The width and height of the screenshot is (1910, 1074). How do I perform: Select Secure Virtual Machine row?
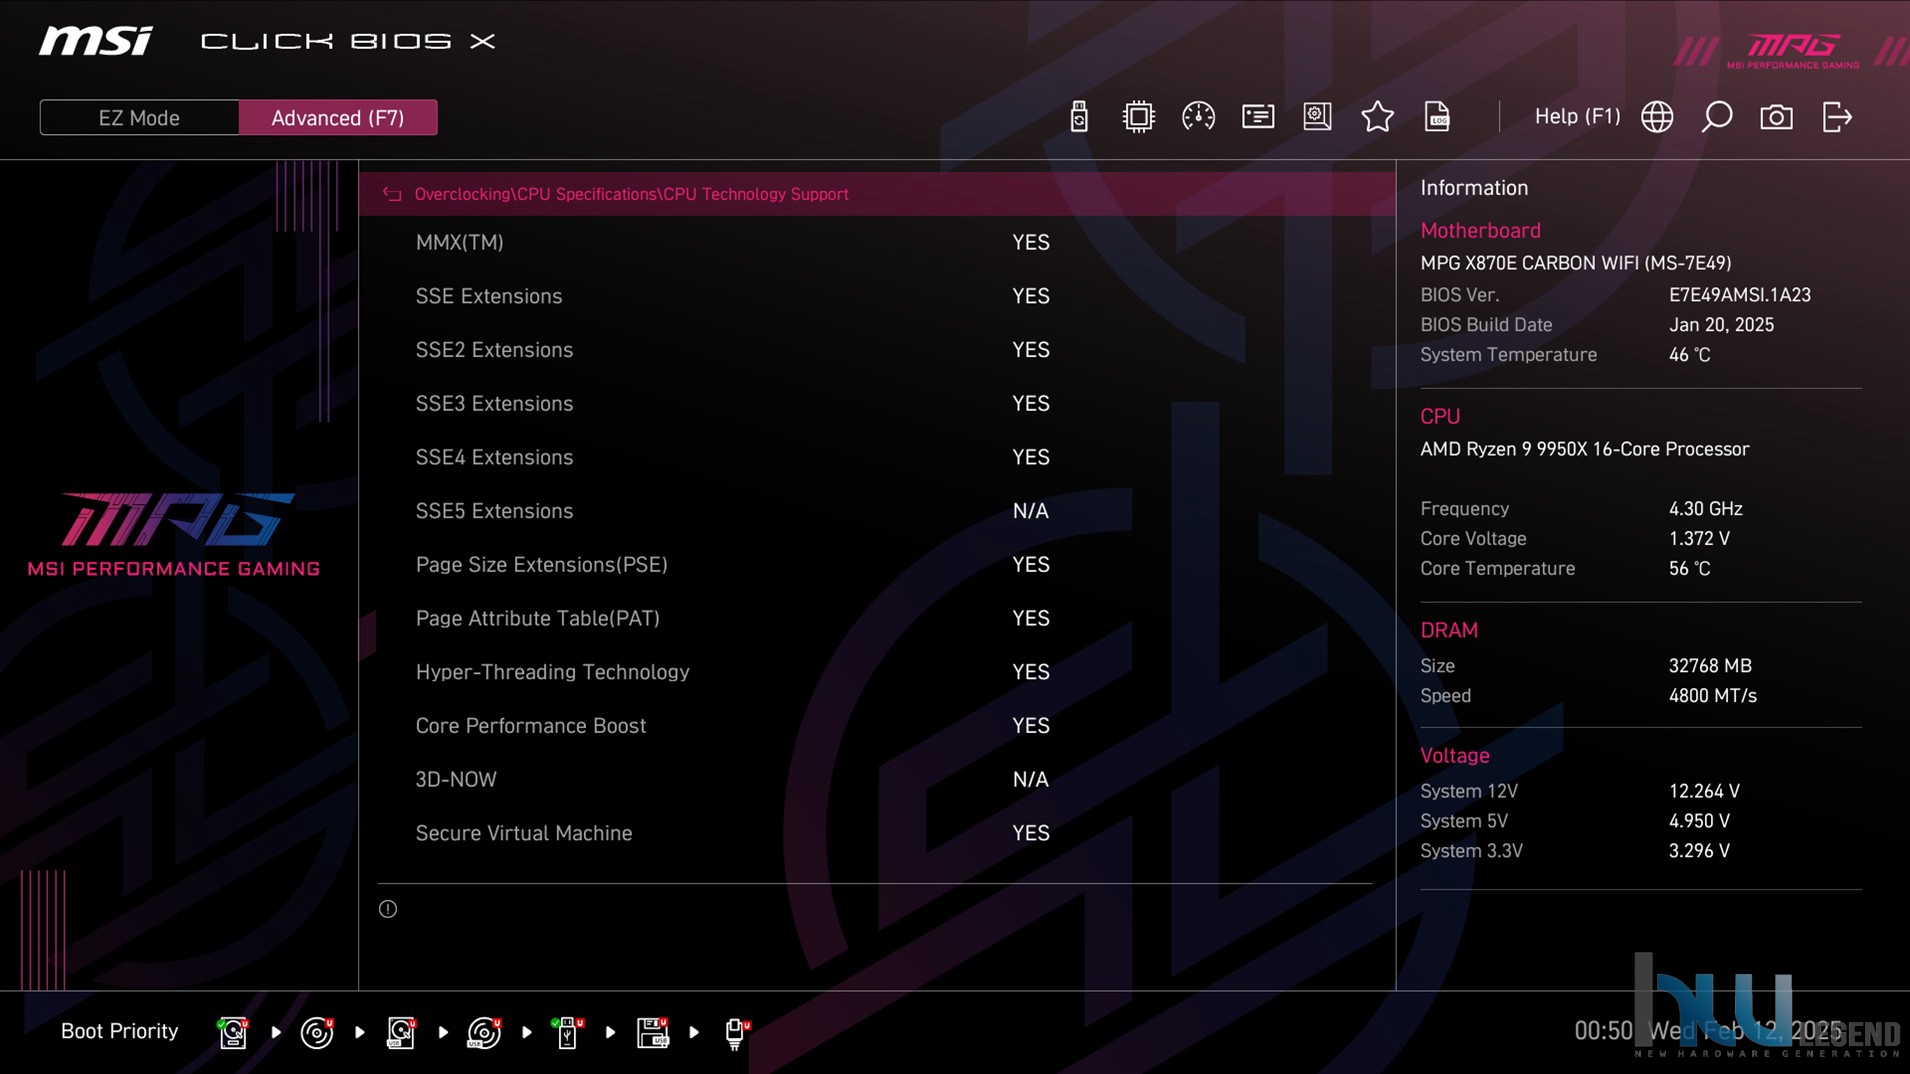(x=876, y=833)
